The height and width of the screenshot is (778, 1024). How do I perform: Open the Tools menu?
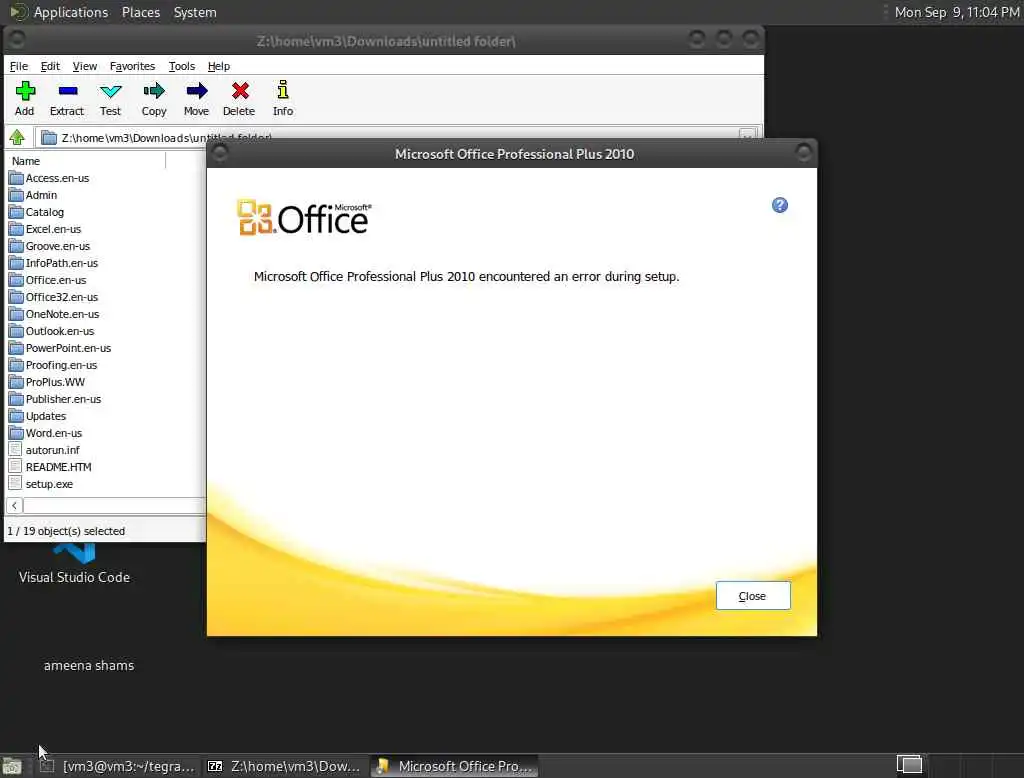pos(182,66)
